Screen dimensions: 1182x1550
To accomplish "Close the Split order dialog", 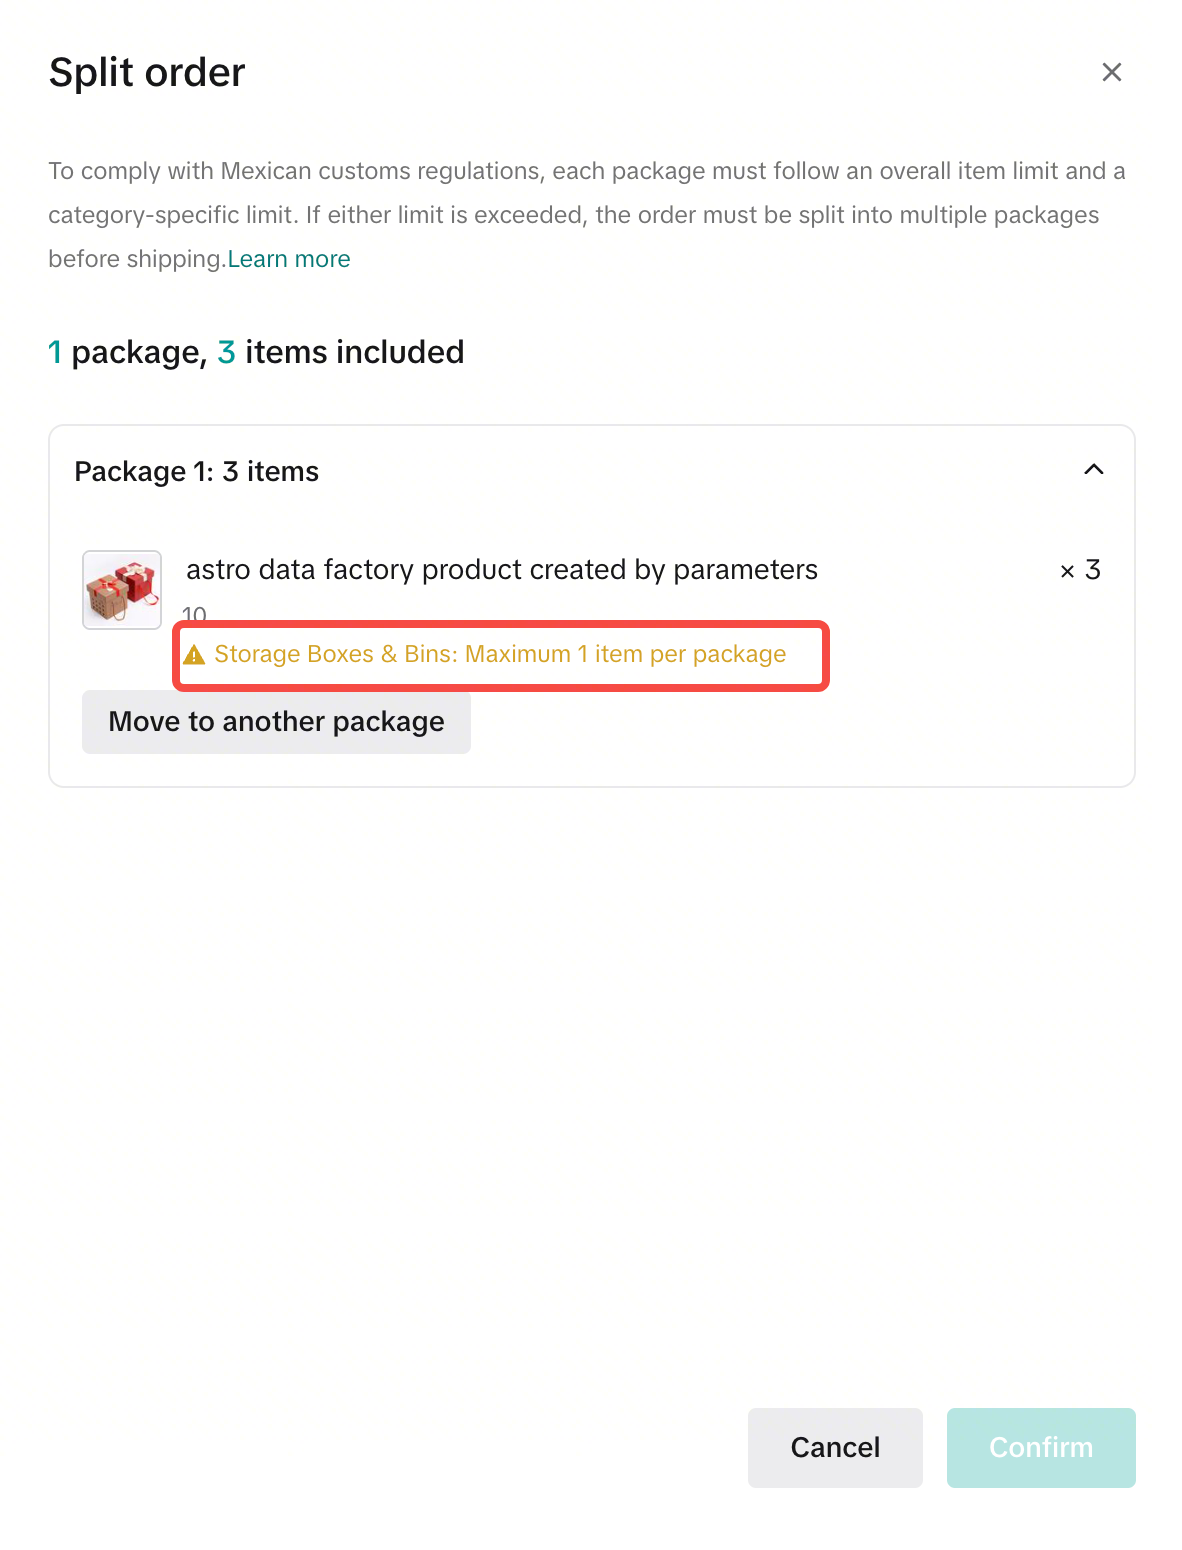I will [1111, 72].
